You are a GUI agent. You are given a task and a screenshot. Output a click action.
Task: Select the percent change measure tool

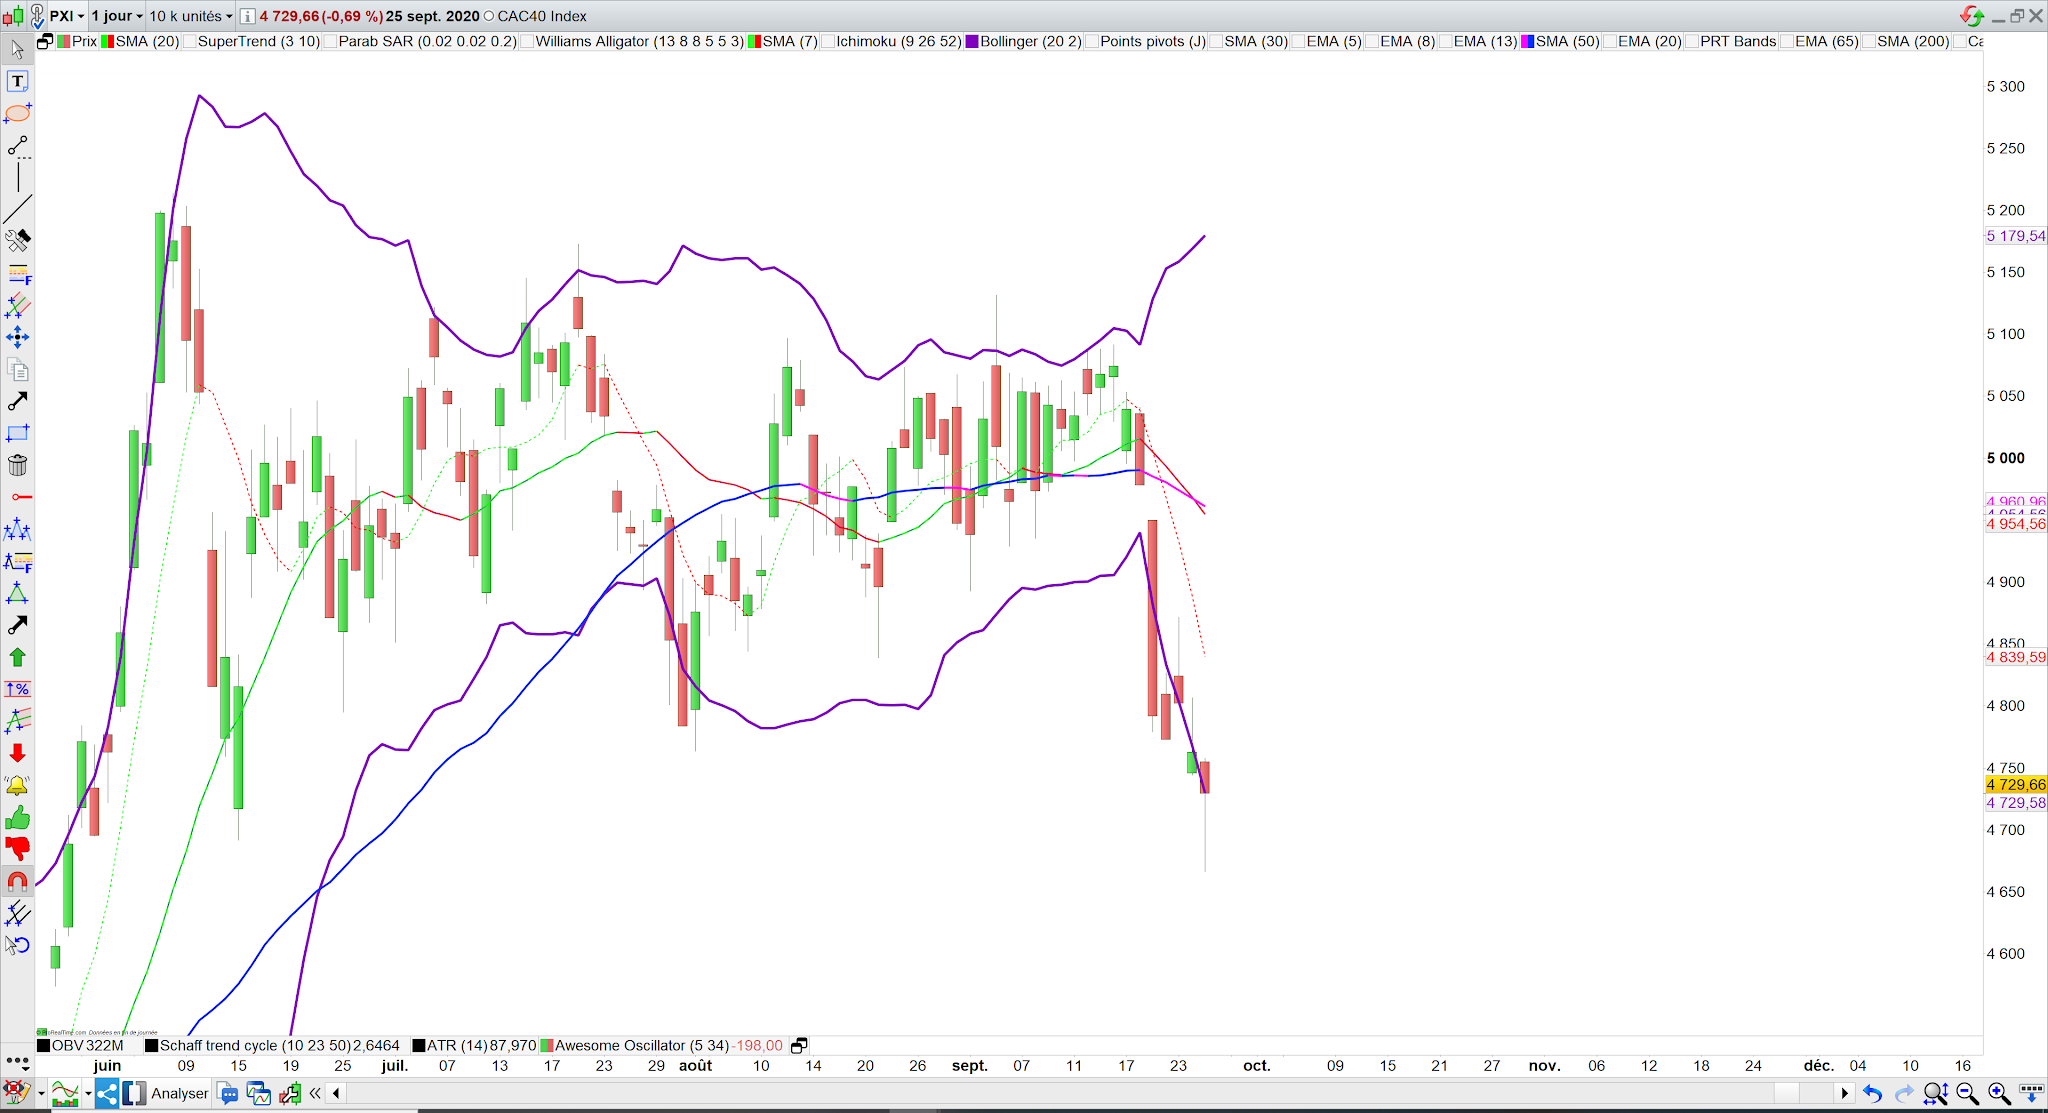pos(17,689)
